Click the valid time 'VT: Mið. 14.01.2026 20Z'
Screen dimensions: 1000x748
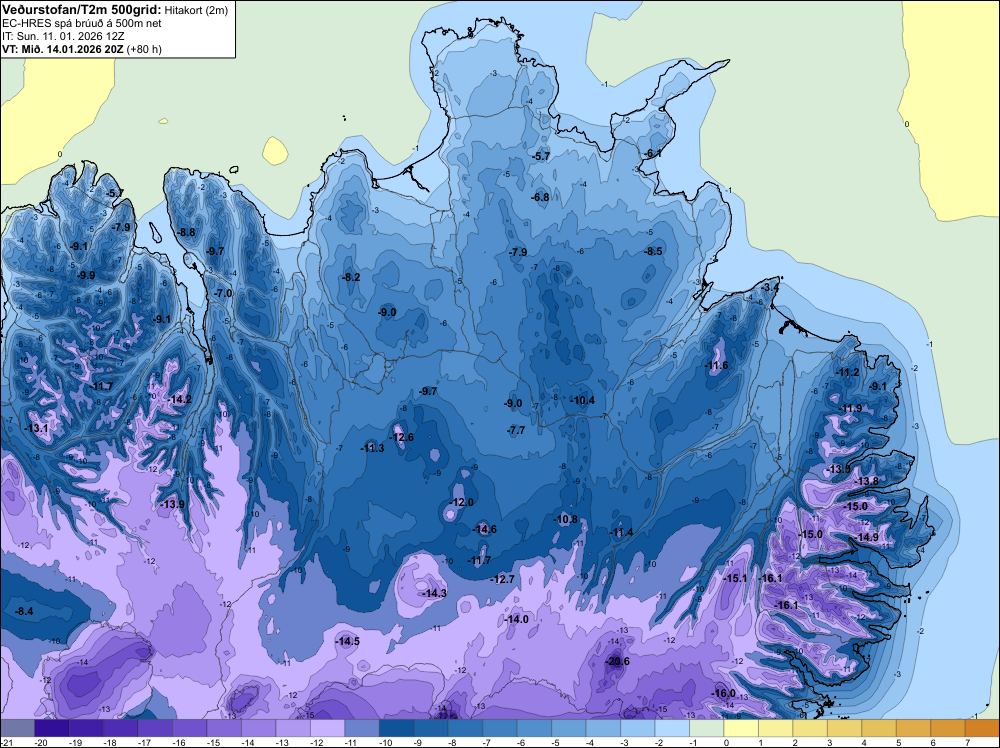click(x=63, y=49)
